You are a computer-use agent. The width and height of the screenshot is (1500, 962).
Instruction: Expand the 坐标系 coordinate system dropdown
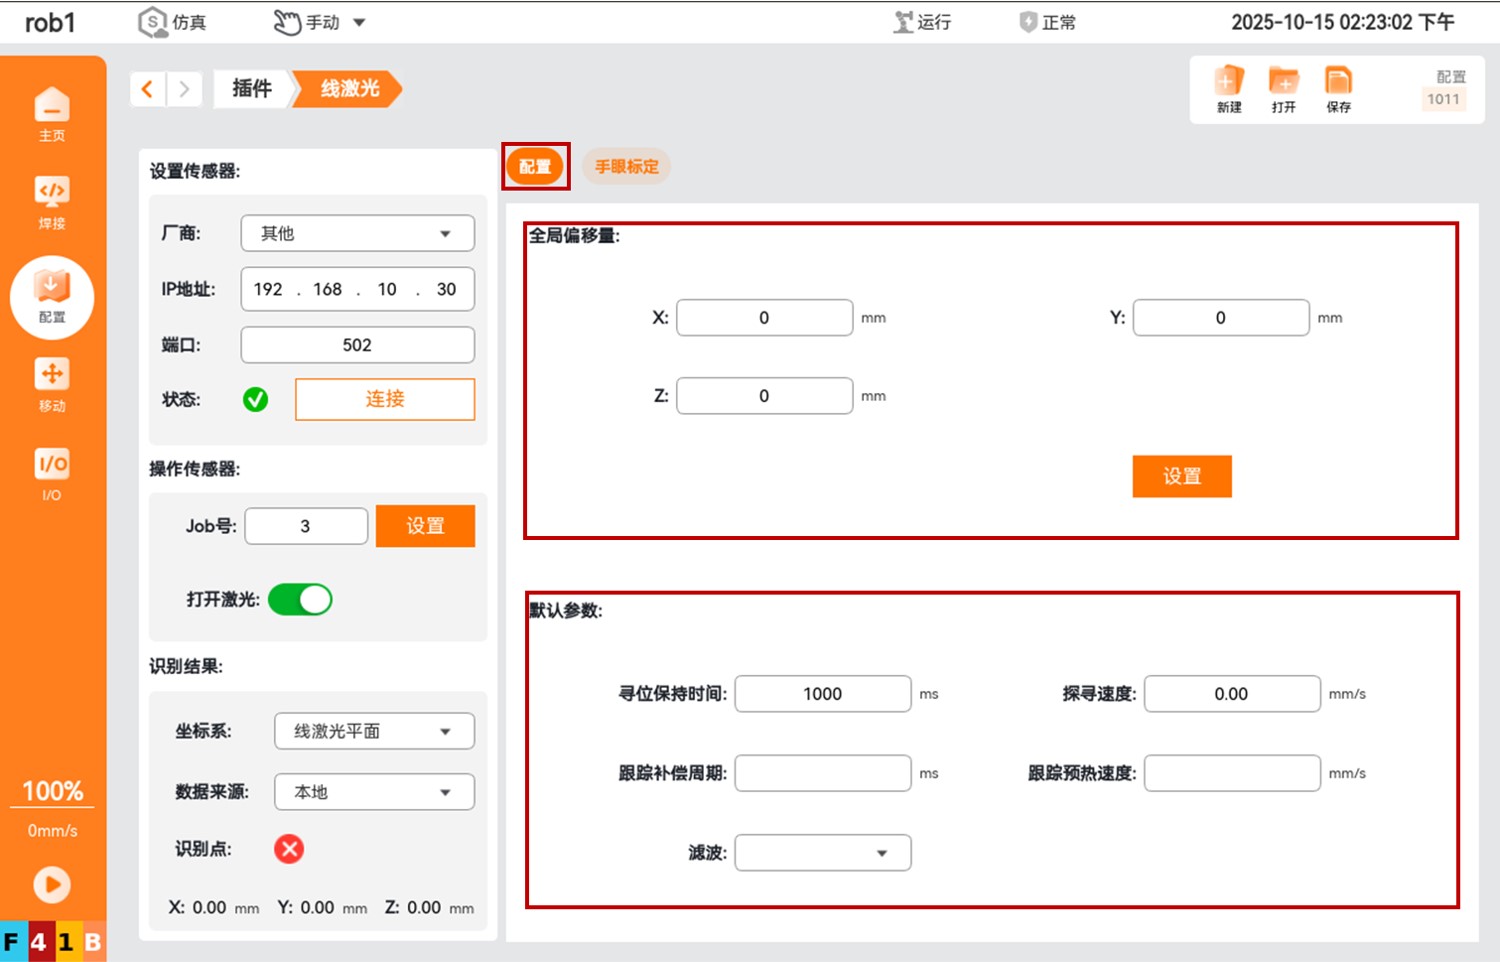point(374,732)
